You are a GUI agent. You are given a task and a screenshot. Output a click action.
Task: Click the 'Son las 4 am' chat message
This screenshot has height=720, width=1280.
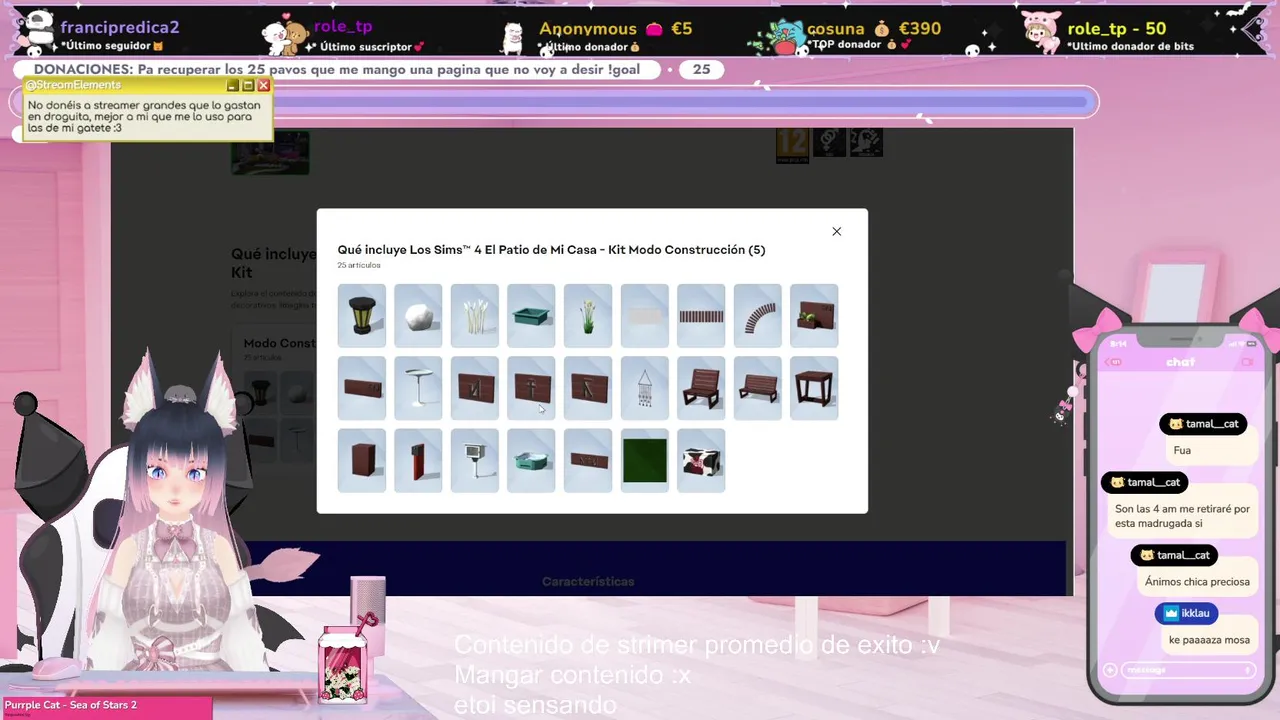pos(1182,516)
